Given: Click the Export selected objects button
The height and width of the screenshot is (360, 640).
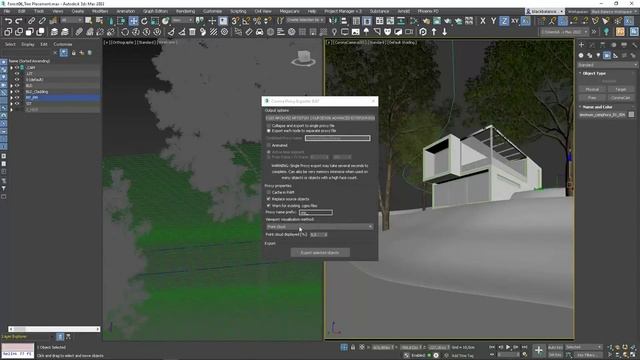Looking at the screenshot, I should pos(320,253).
